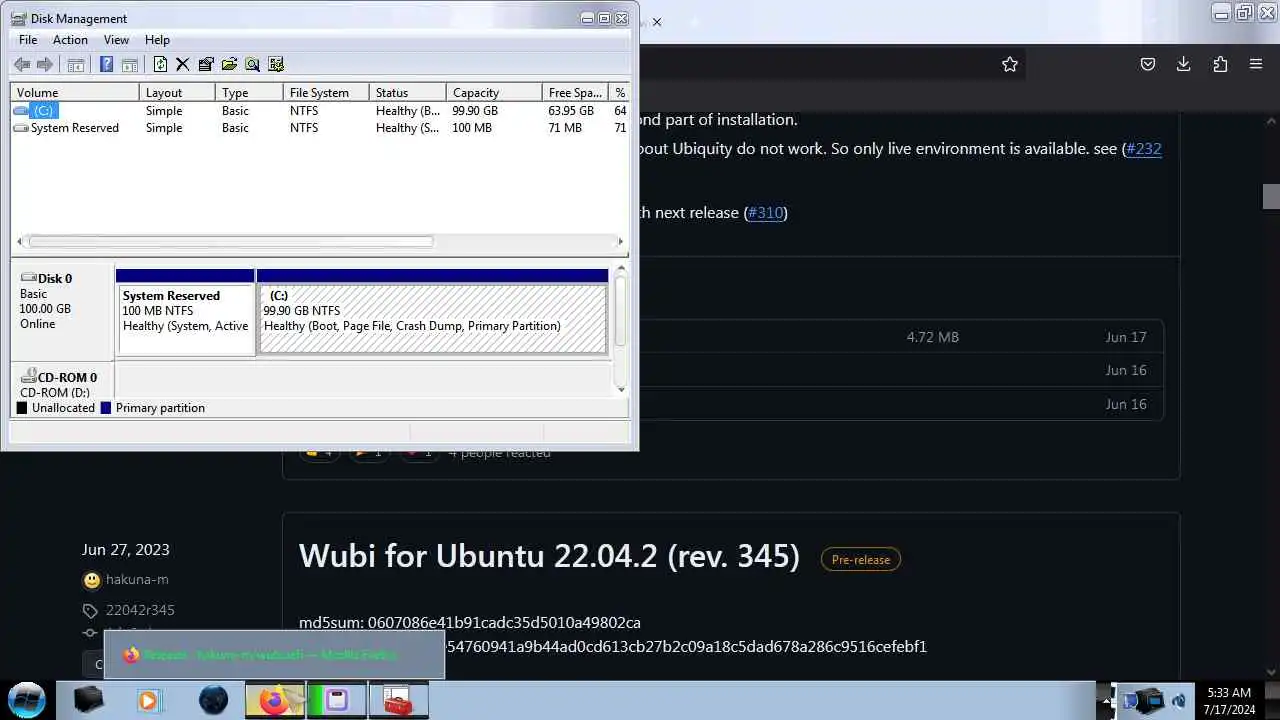Click the Firefox page vertical scrollbar thumb

point(1271,197)
